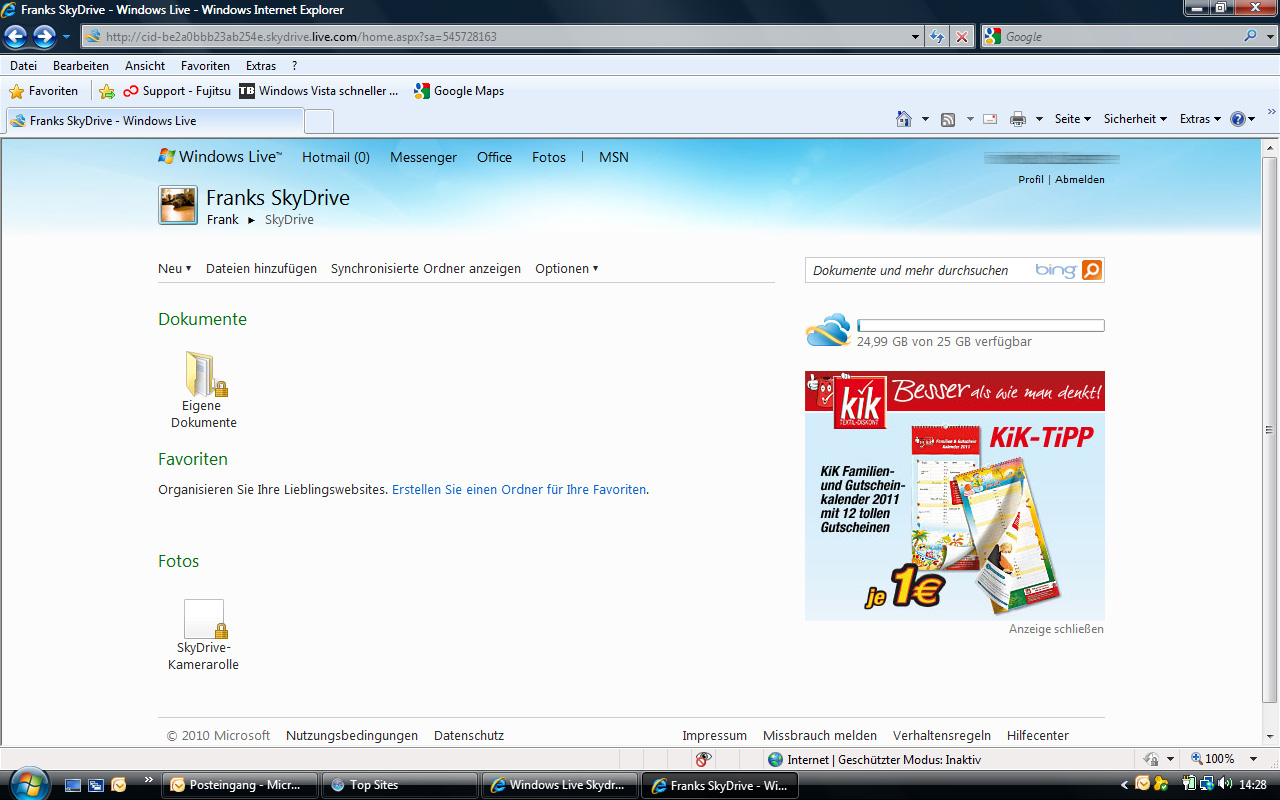Open the Bearbeiten menu

[81, 66]
